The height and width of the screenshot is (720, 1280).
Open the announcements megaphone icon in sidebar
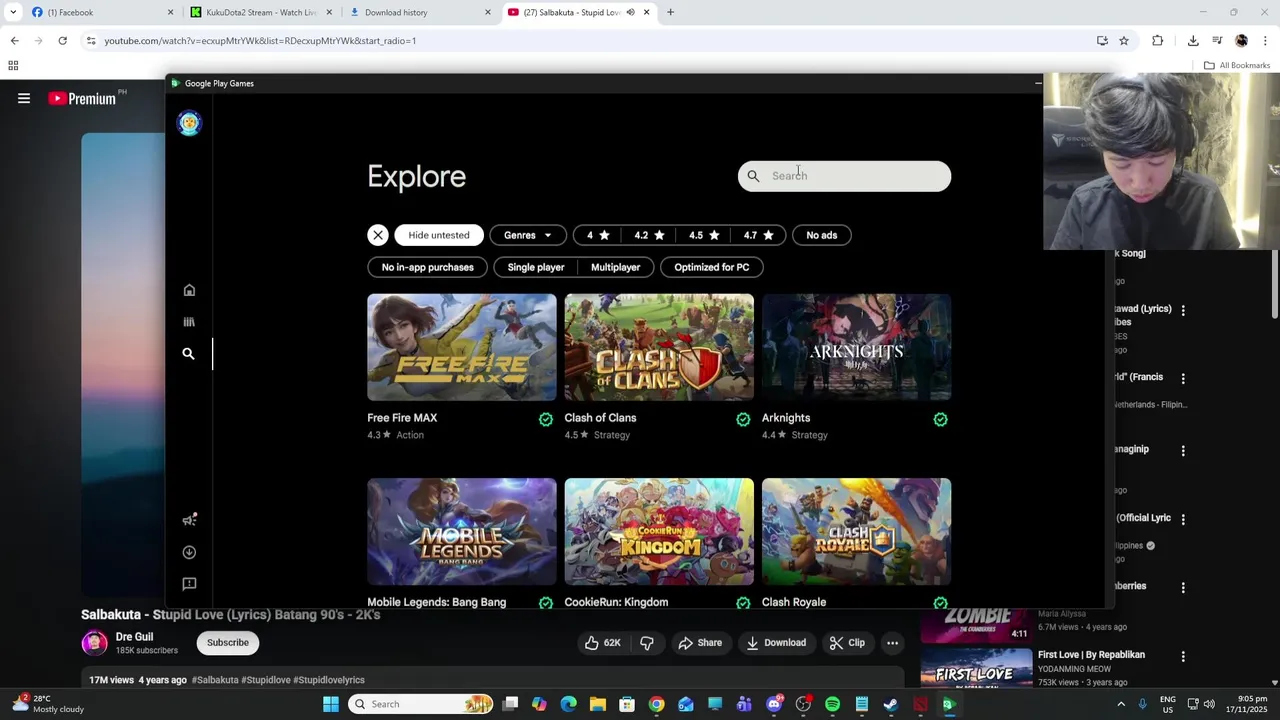189,519
